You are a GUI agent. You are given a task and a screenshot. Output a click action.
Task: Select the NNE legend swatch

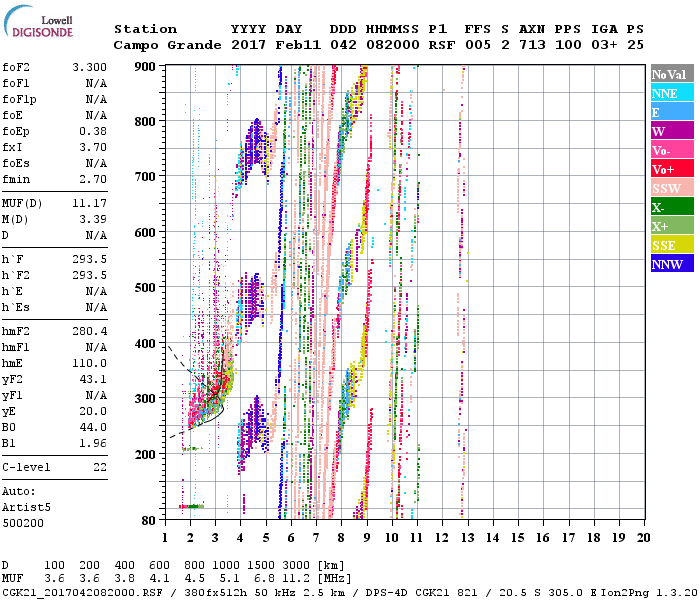(672, 93)
